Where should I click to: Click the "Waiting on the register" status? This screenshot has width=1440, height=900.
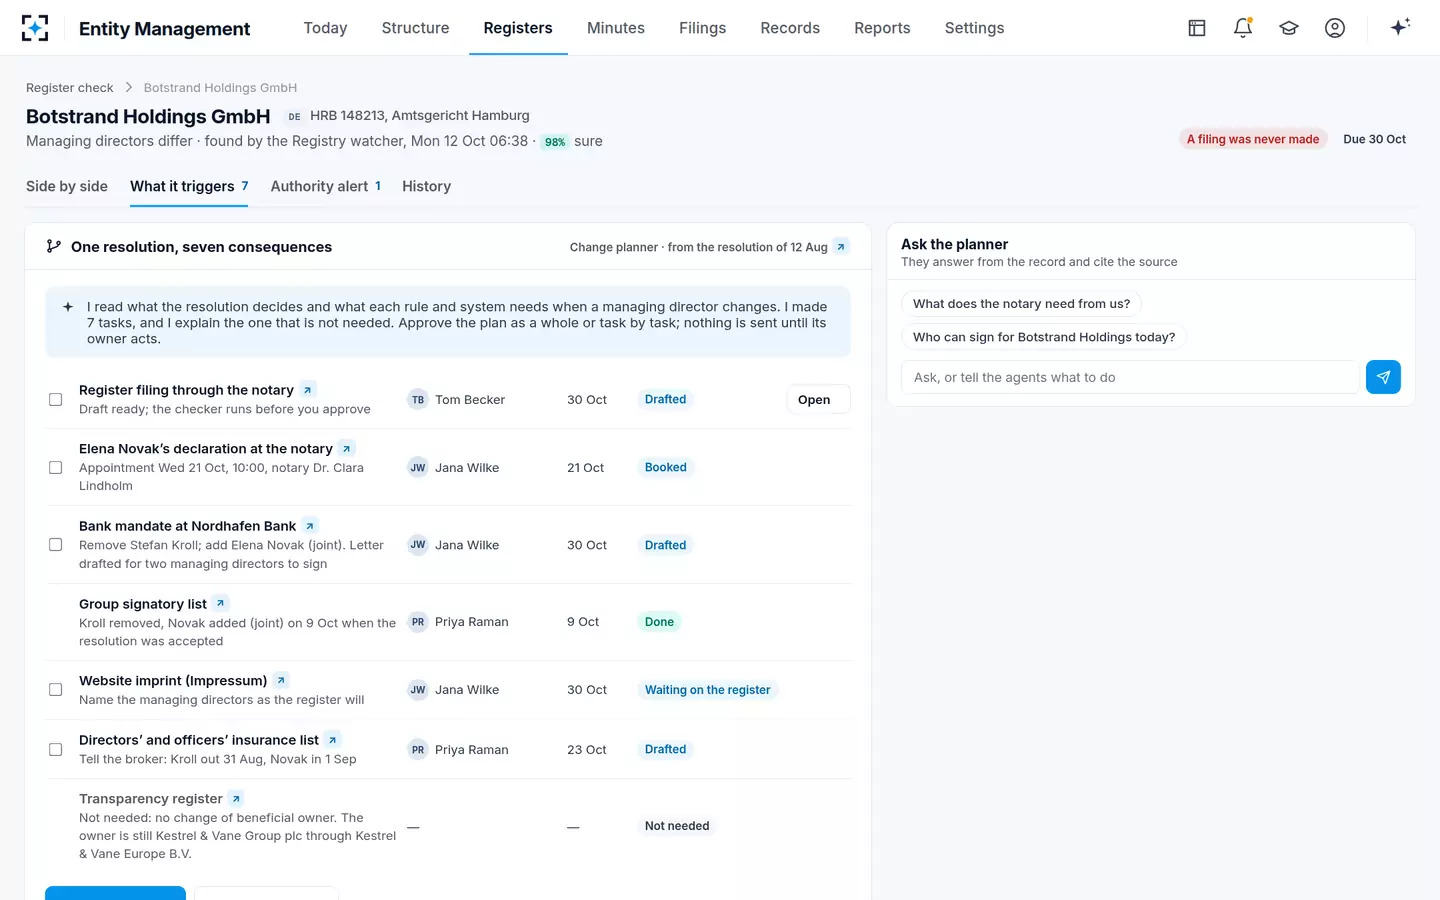coord(708,690)
